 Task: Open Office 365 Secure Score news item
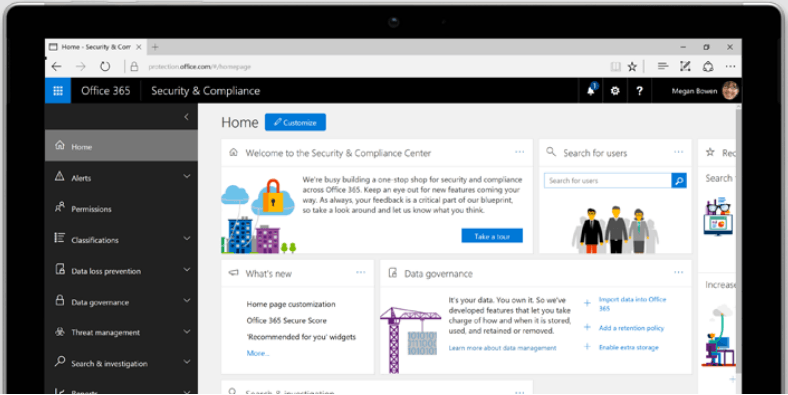[286, 321]
